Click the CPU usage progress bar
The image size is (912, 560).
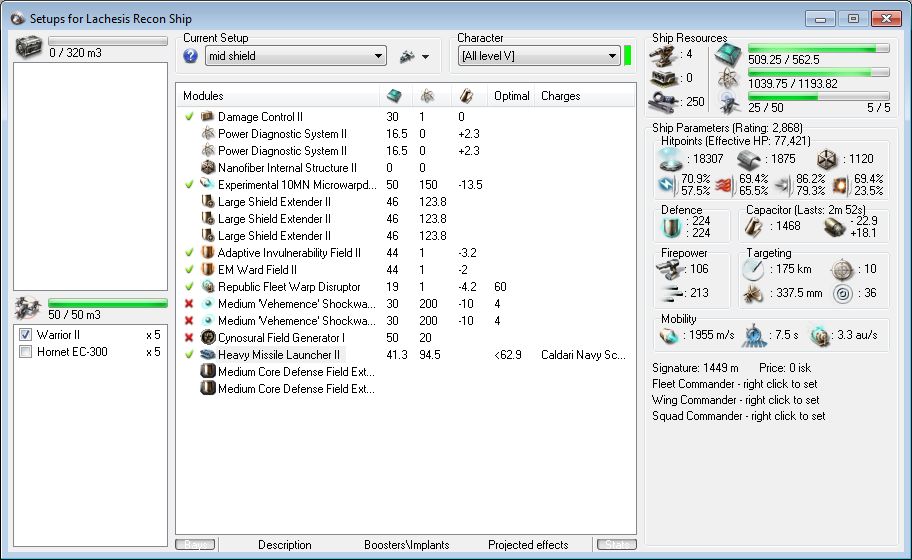coord(818,48)
